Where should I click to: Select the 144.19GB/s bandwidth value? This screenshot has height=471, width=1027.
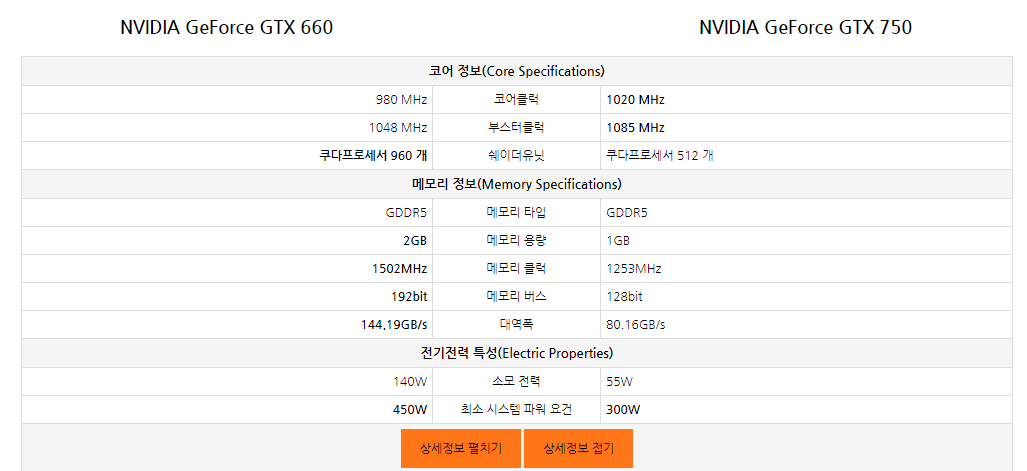394,324
